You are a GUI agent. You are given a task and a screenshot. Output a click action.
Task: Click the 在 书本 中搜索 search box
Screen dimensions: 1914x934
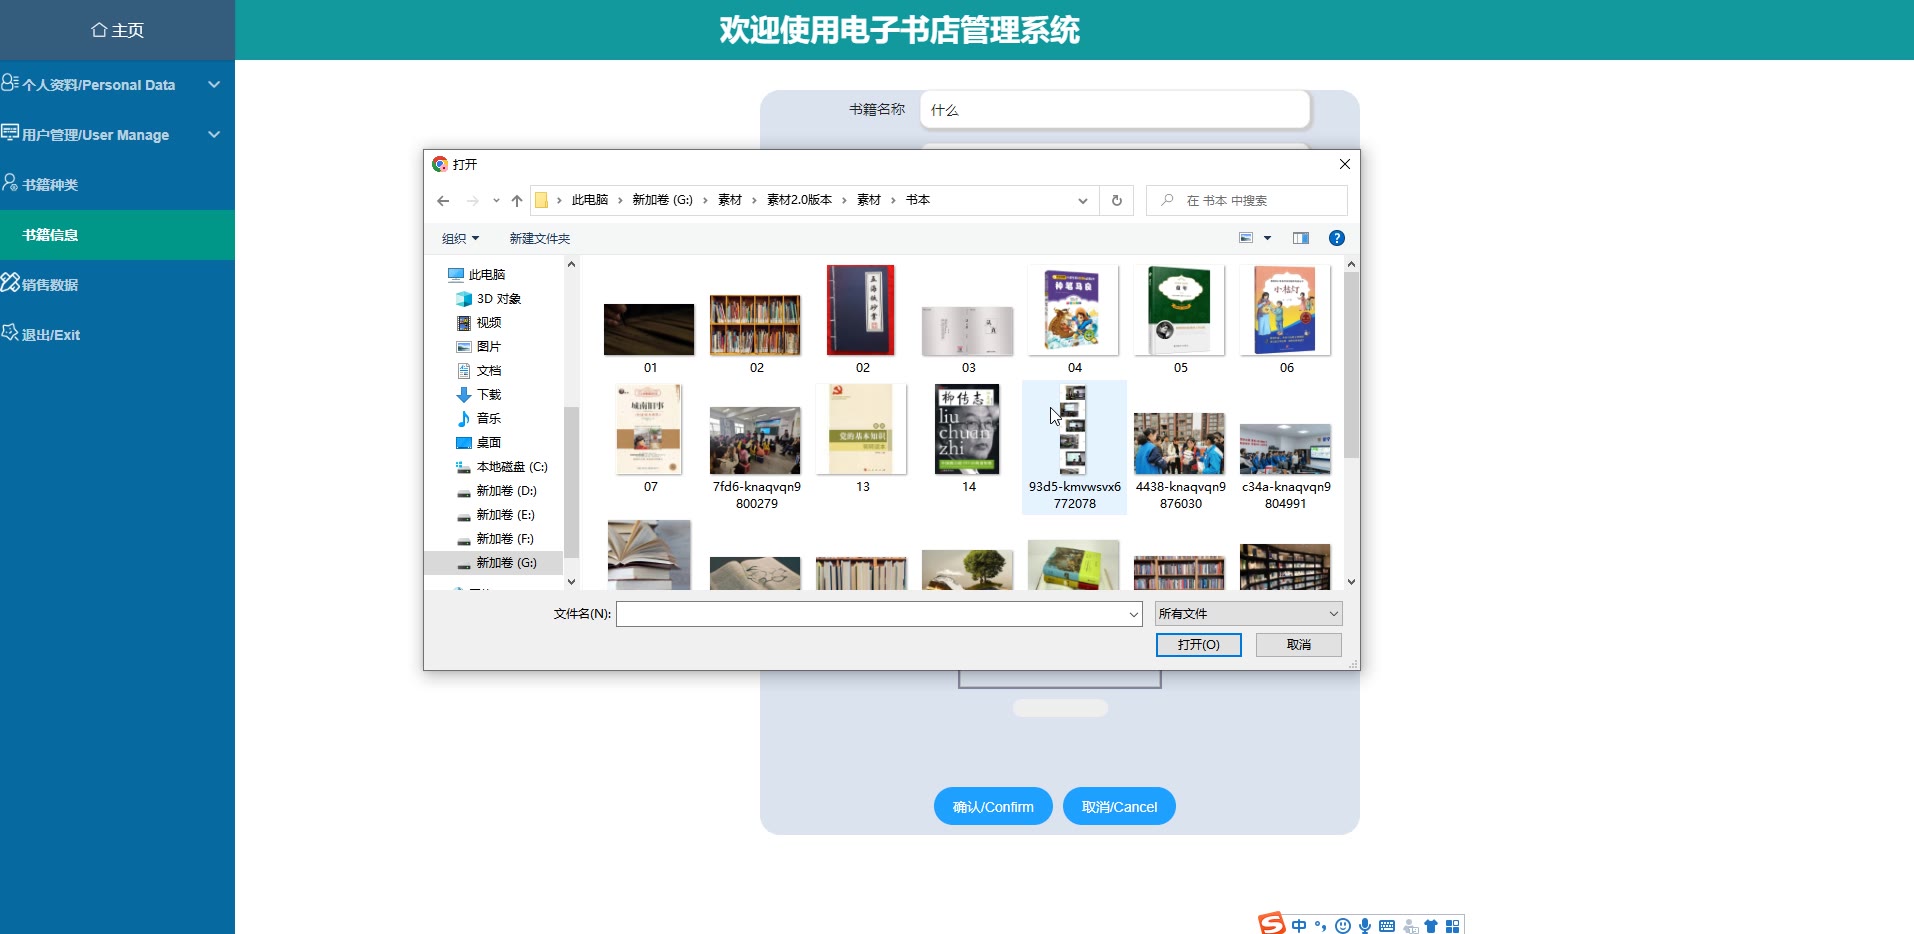(x=1247, y=201)
